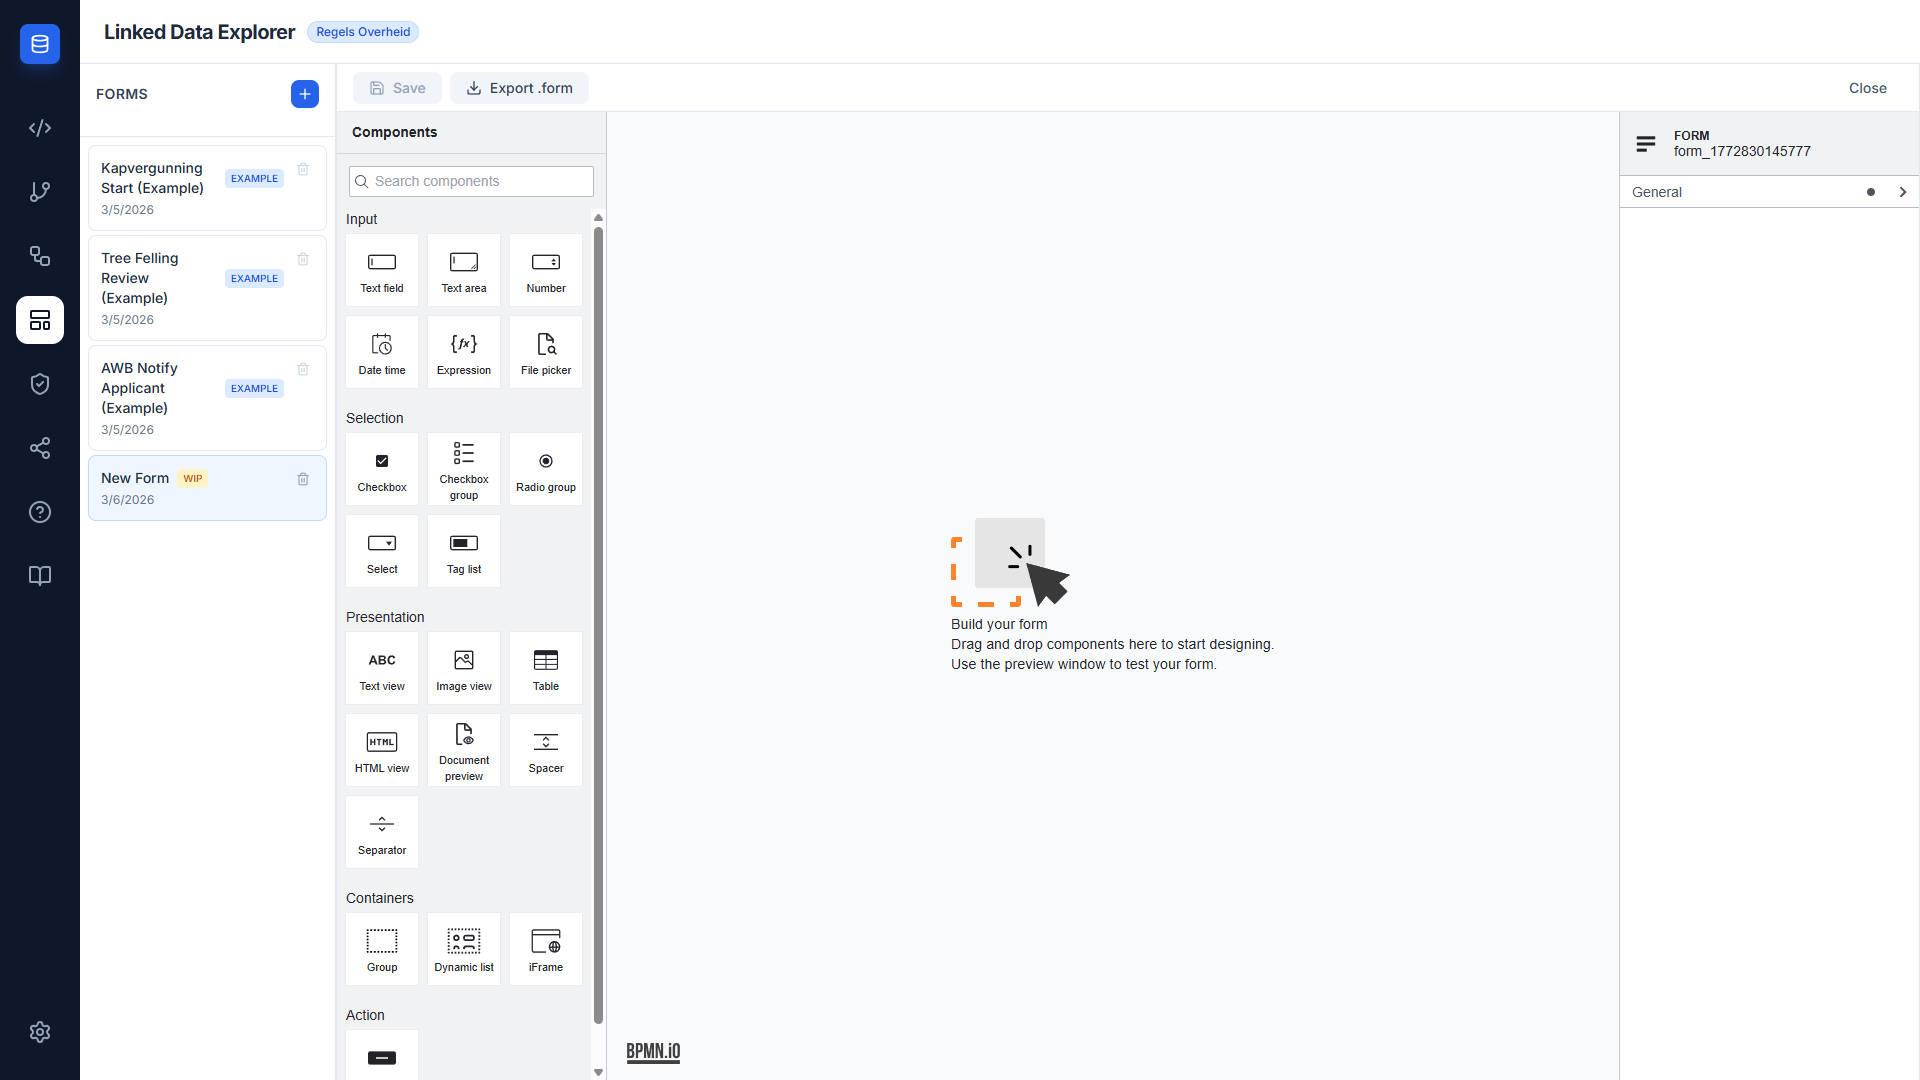Select the Text field input component

pos(381,269)
